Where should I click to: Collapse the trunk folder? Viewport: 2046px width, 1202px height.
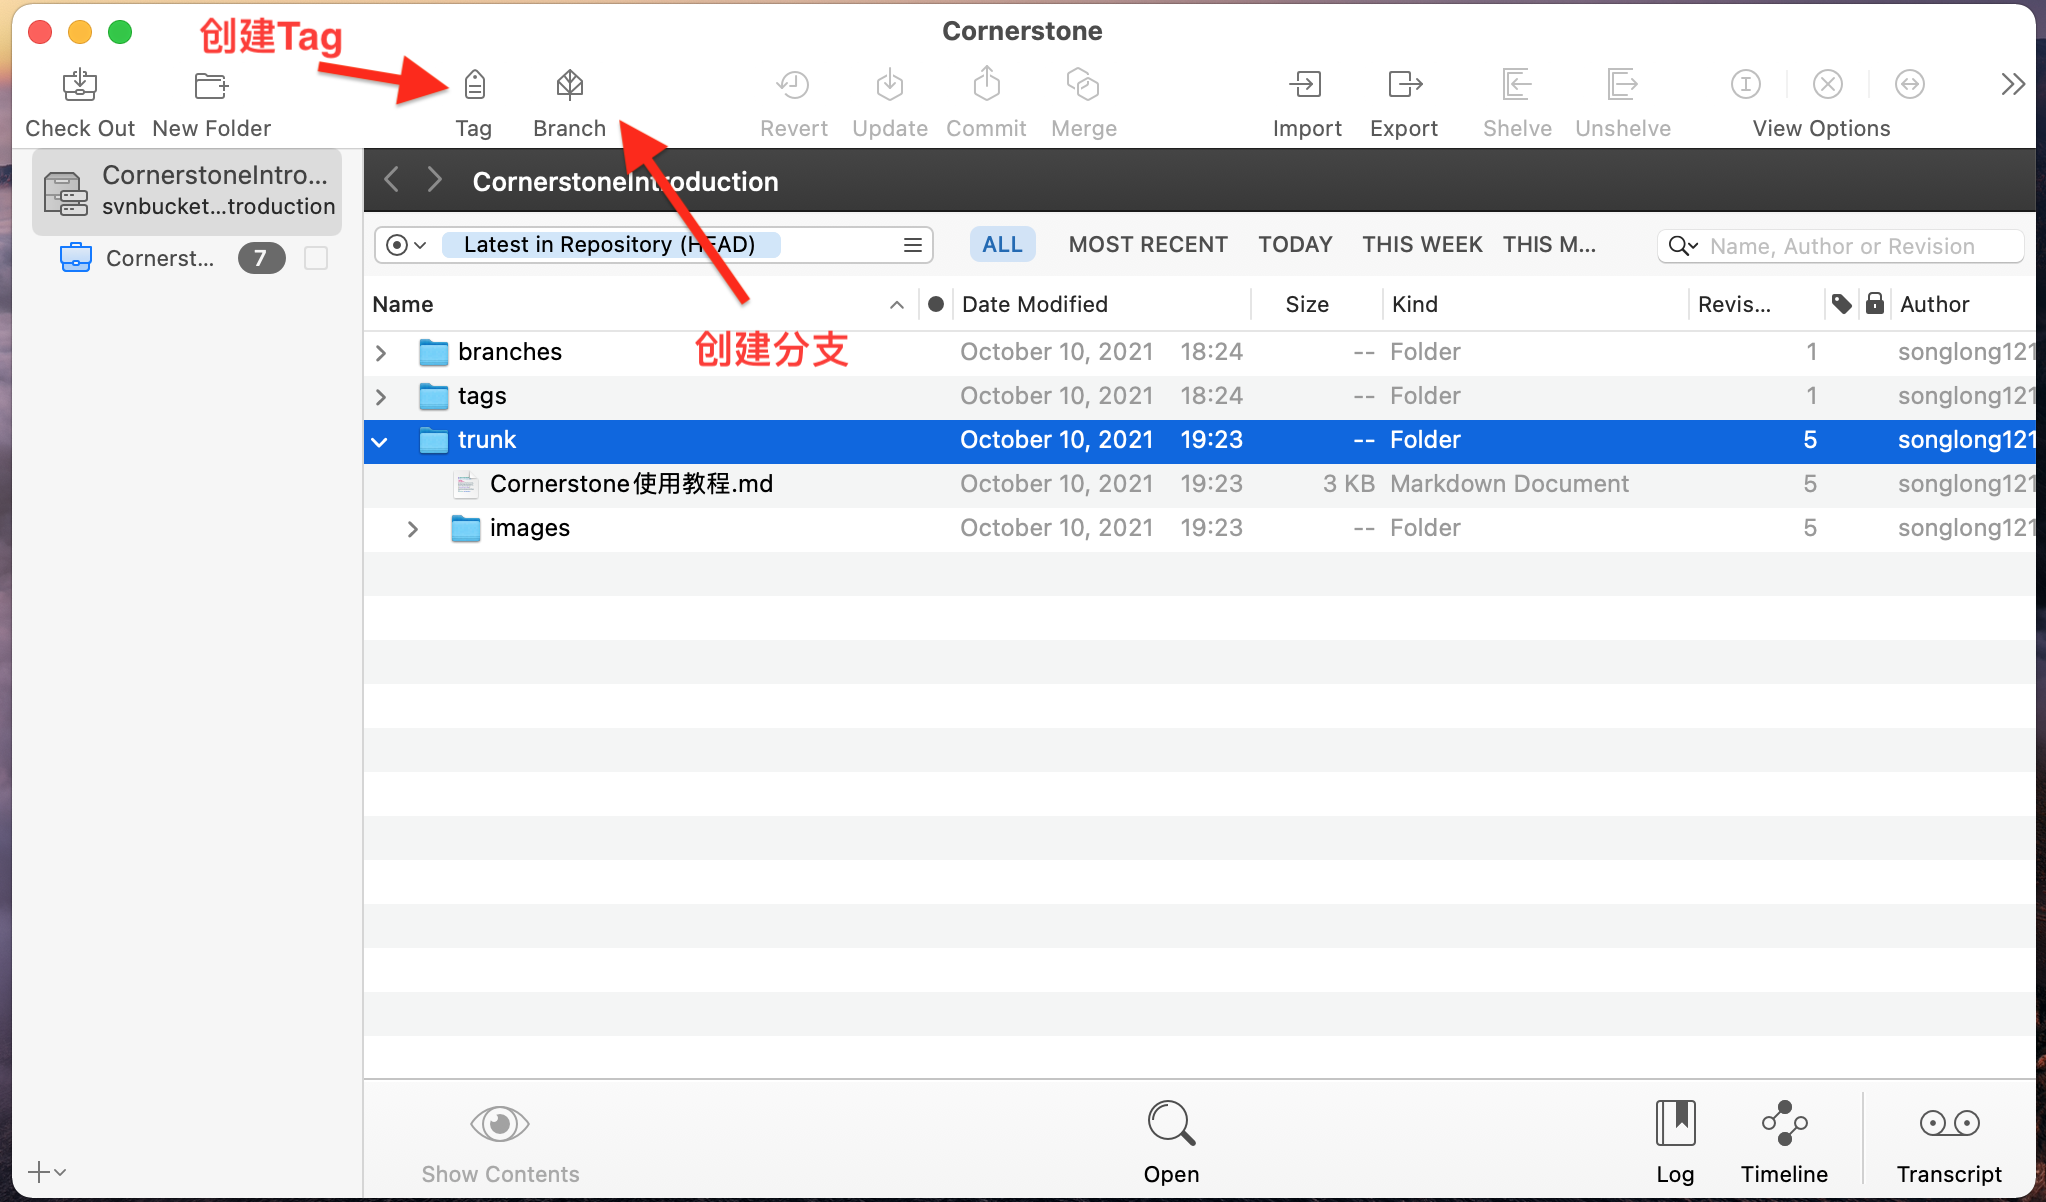[x=379, y=441]
